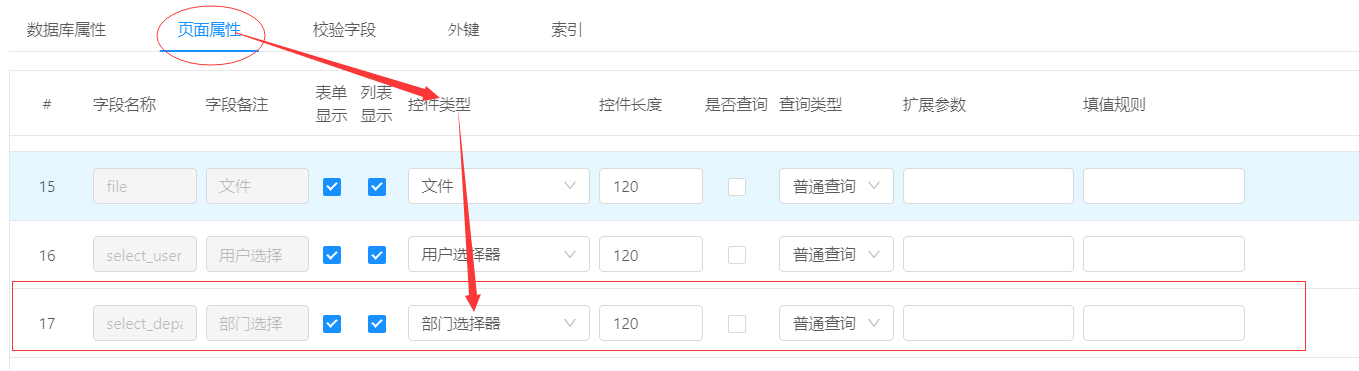1359x371 pixels.
Task: Toggle 表单显示 checkbox for select_user row
Action: click(332, 255)
